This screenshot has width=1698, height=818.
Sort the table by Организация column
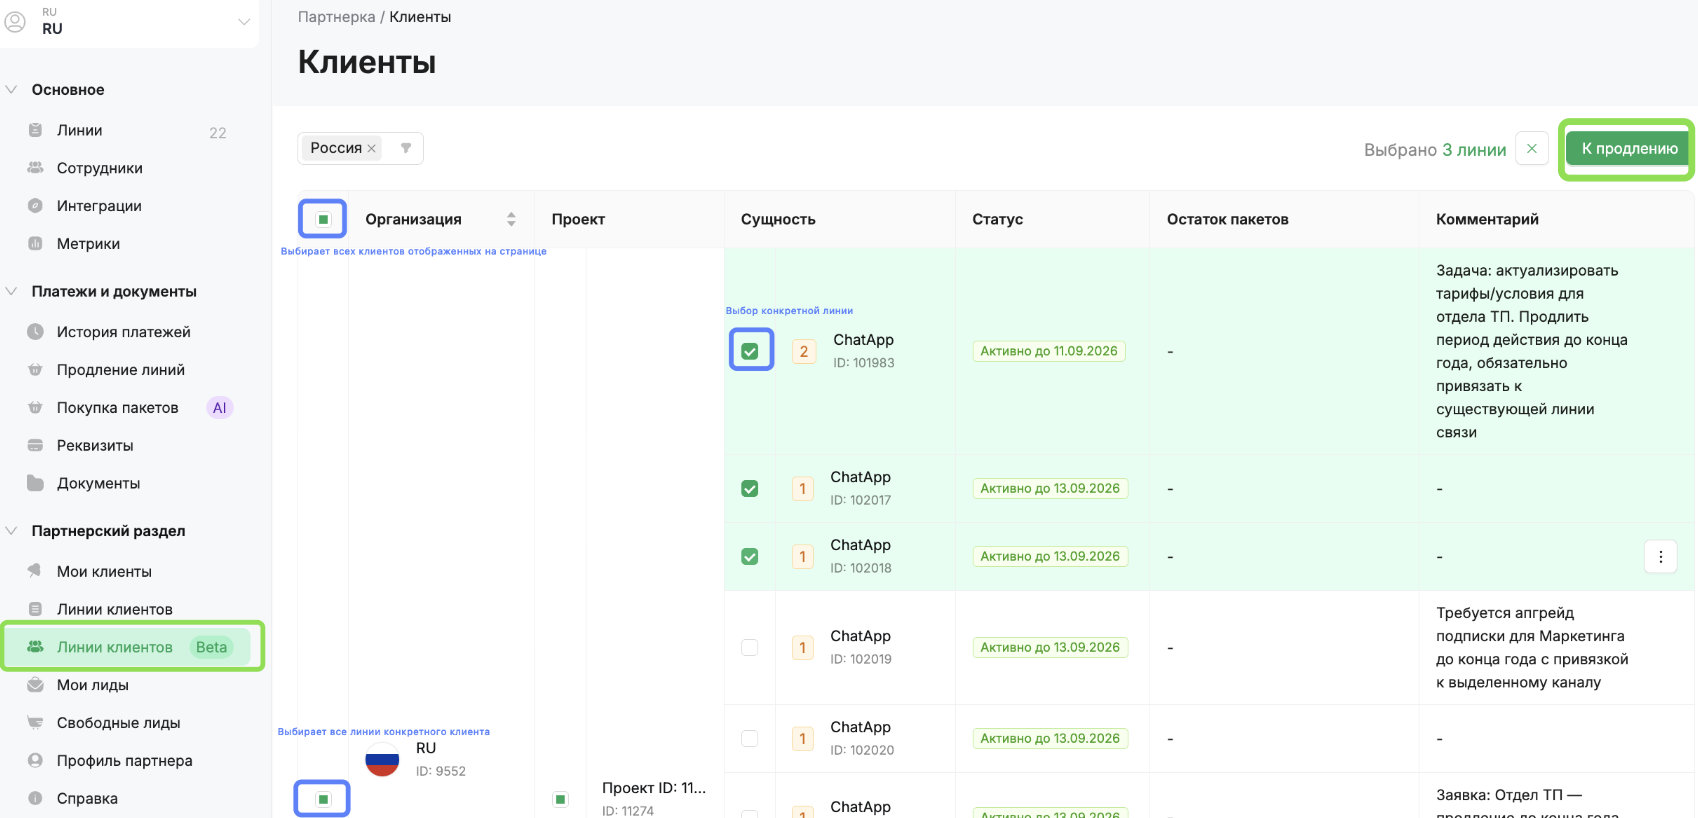pos(511,219)
